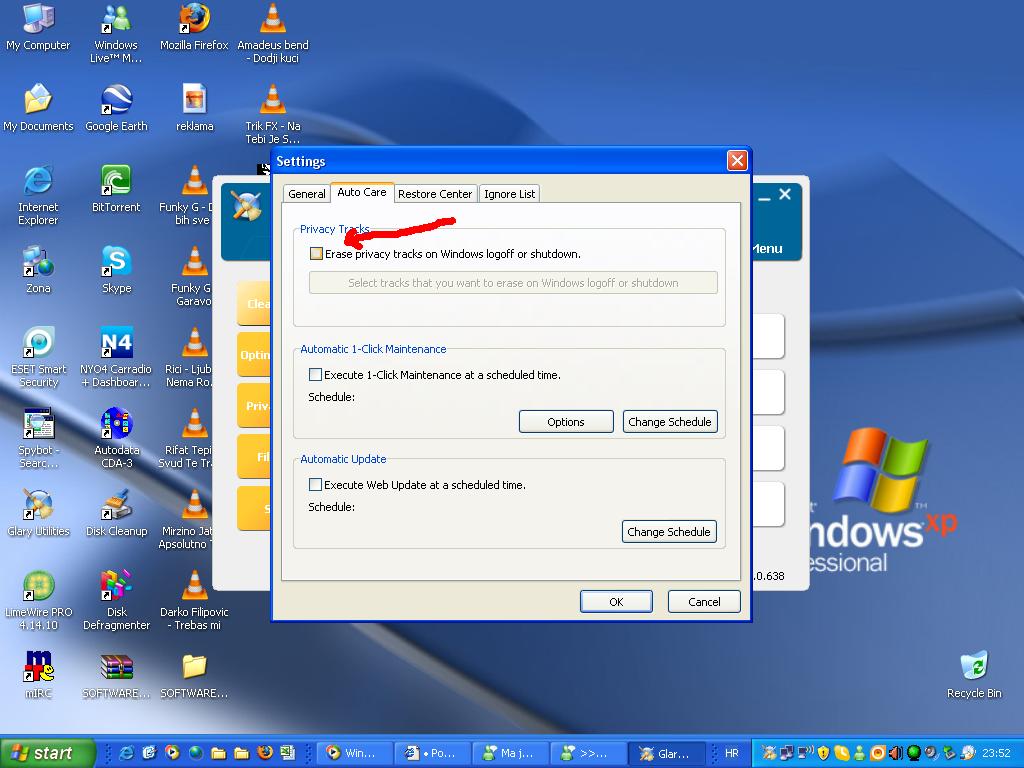This screenshot has width=1024, height=768.
Task: Open LimeWire PRO desktop icon
Action: [x=38, y=587]
